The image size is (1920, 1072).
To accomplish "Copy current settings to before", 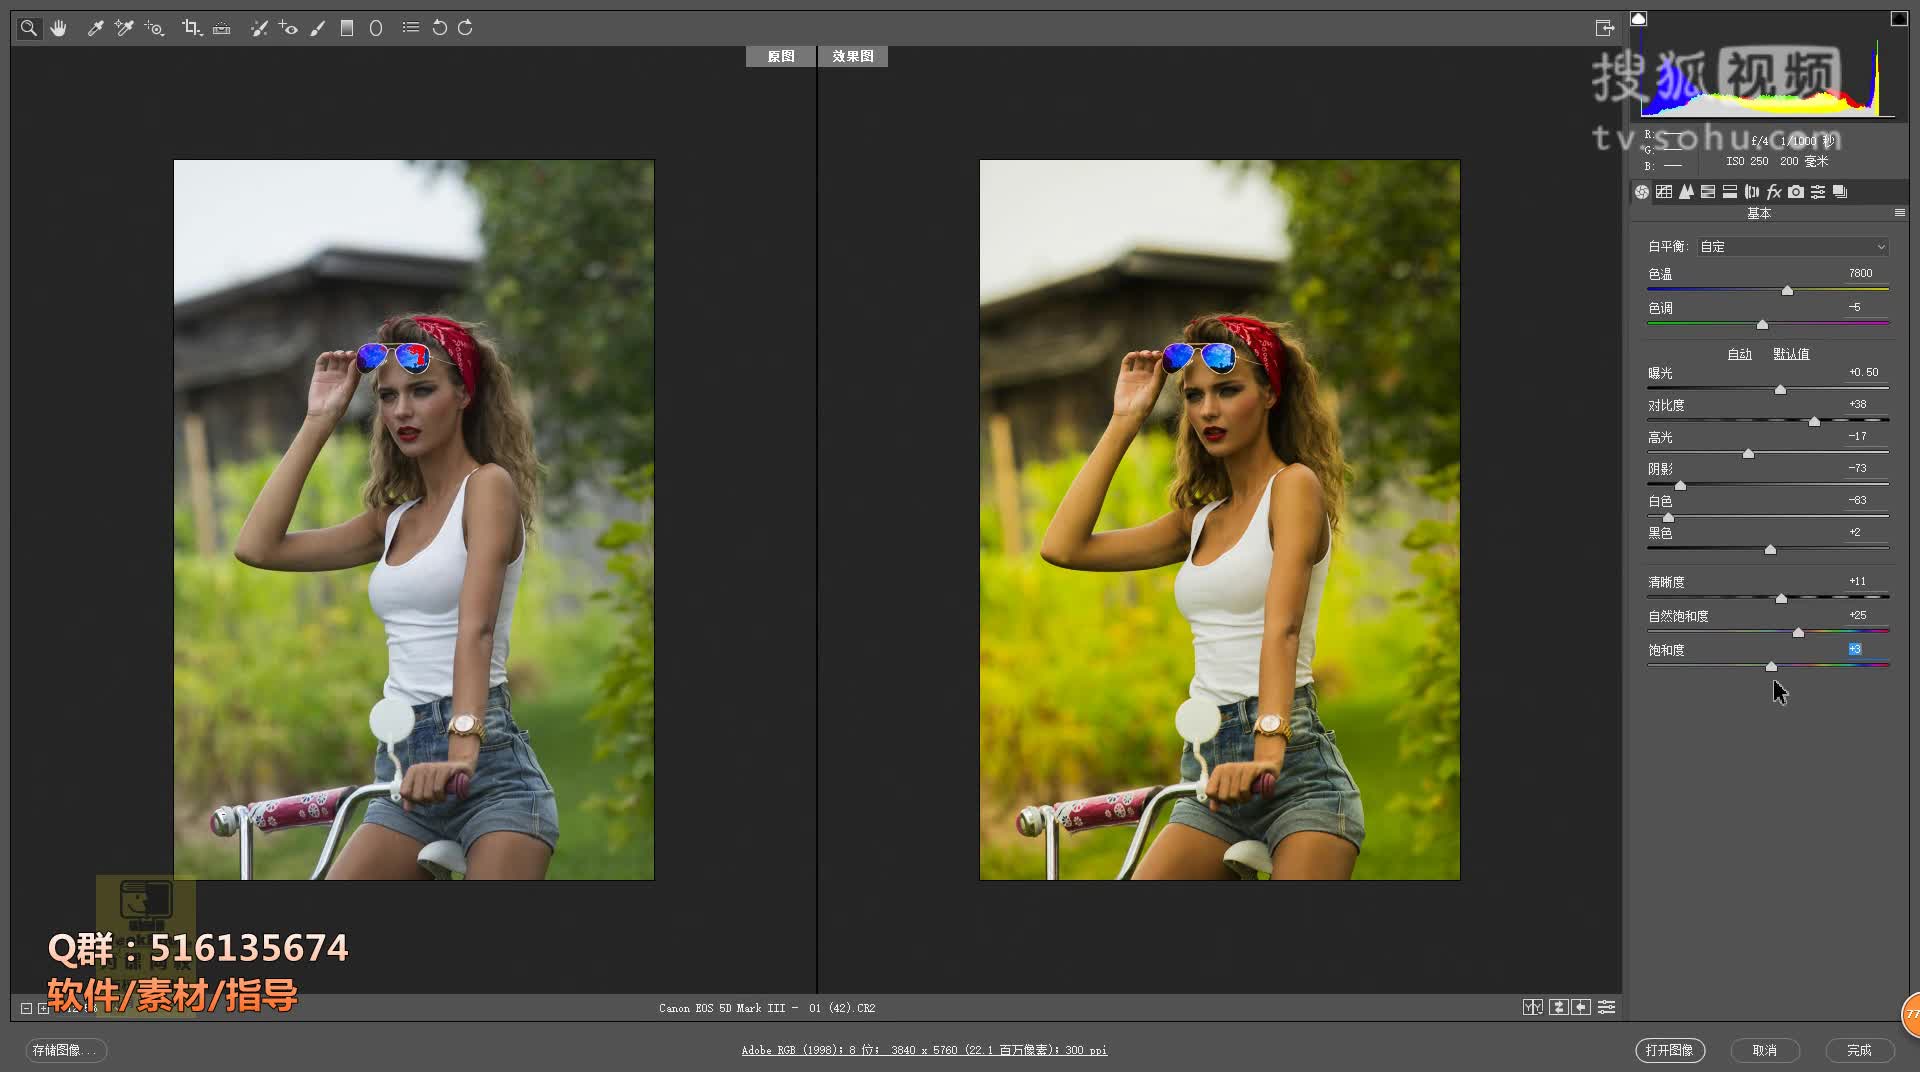I will tap(1581, 1008).
